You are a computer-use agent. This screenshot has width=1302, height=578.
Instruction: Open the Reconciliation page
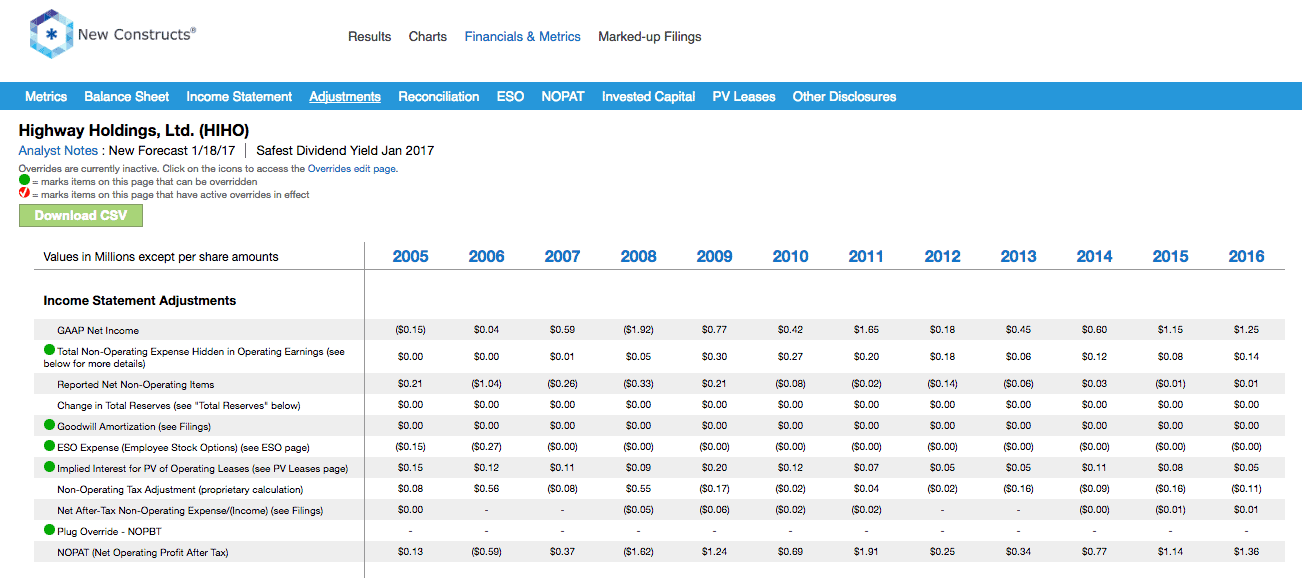coord(439,97)
